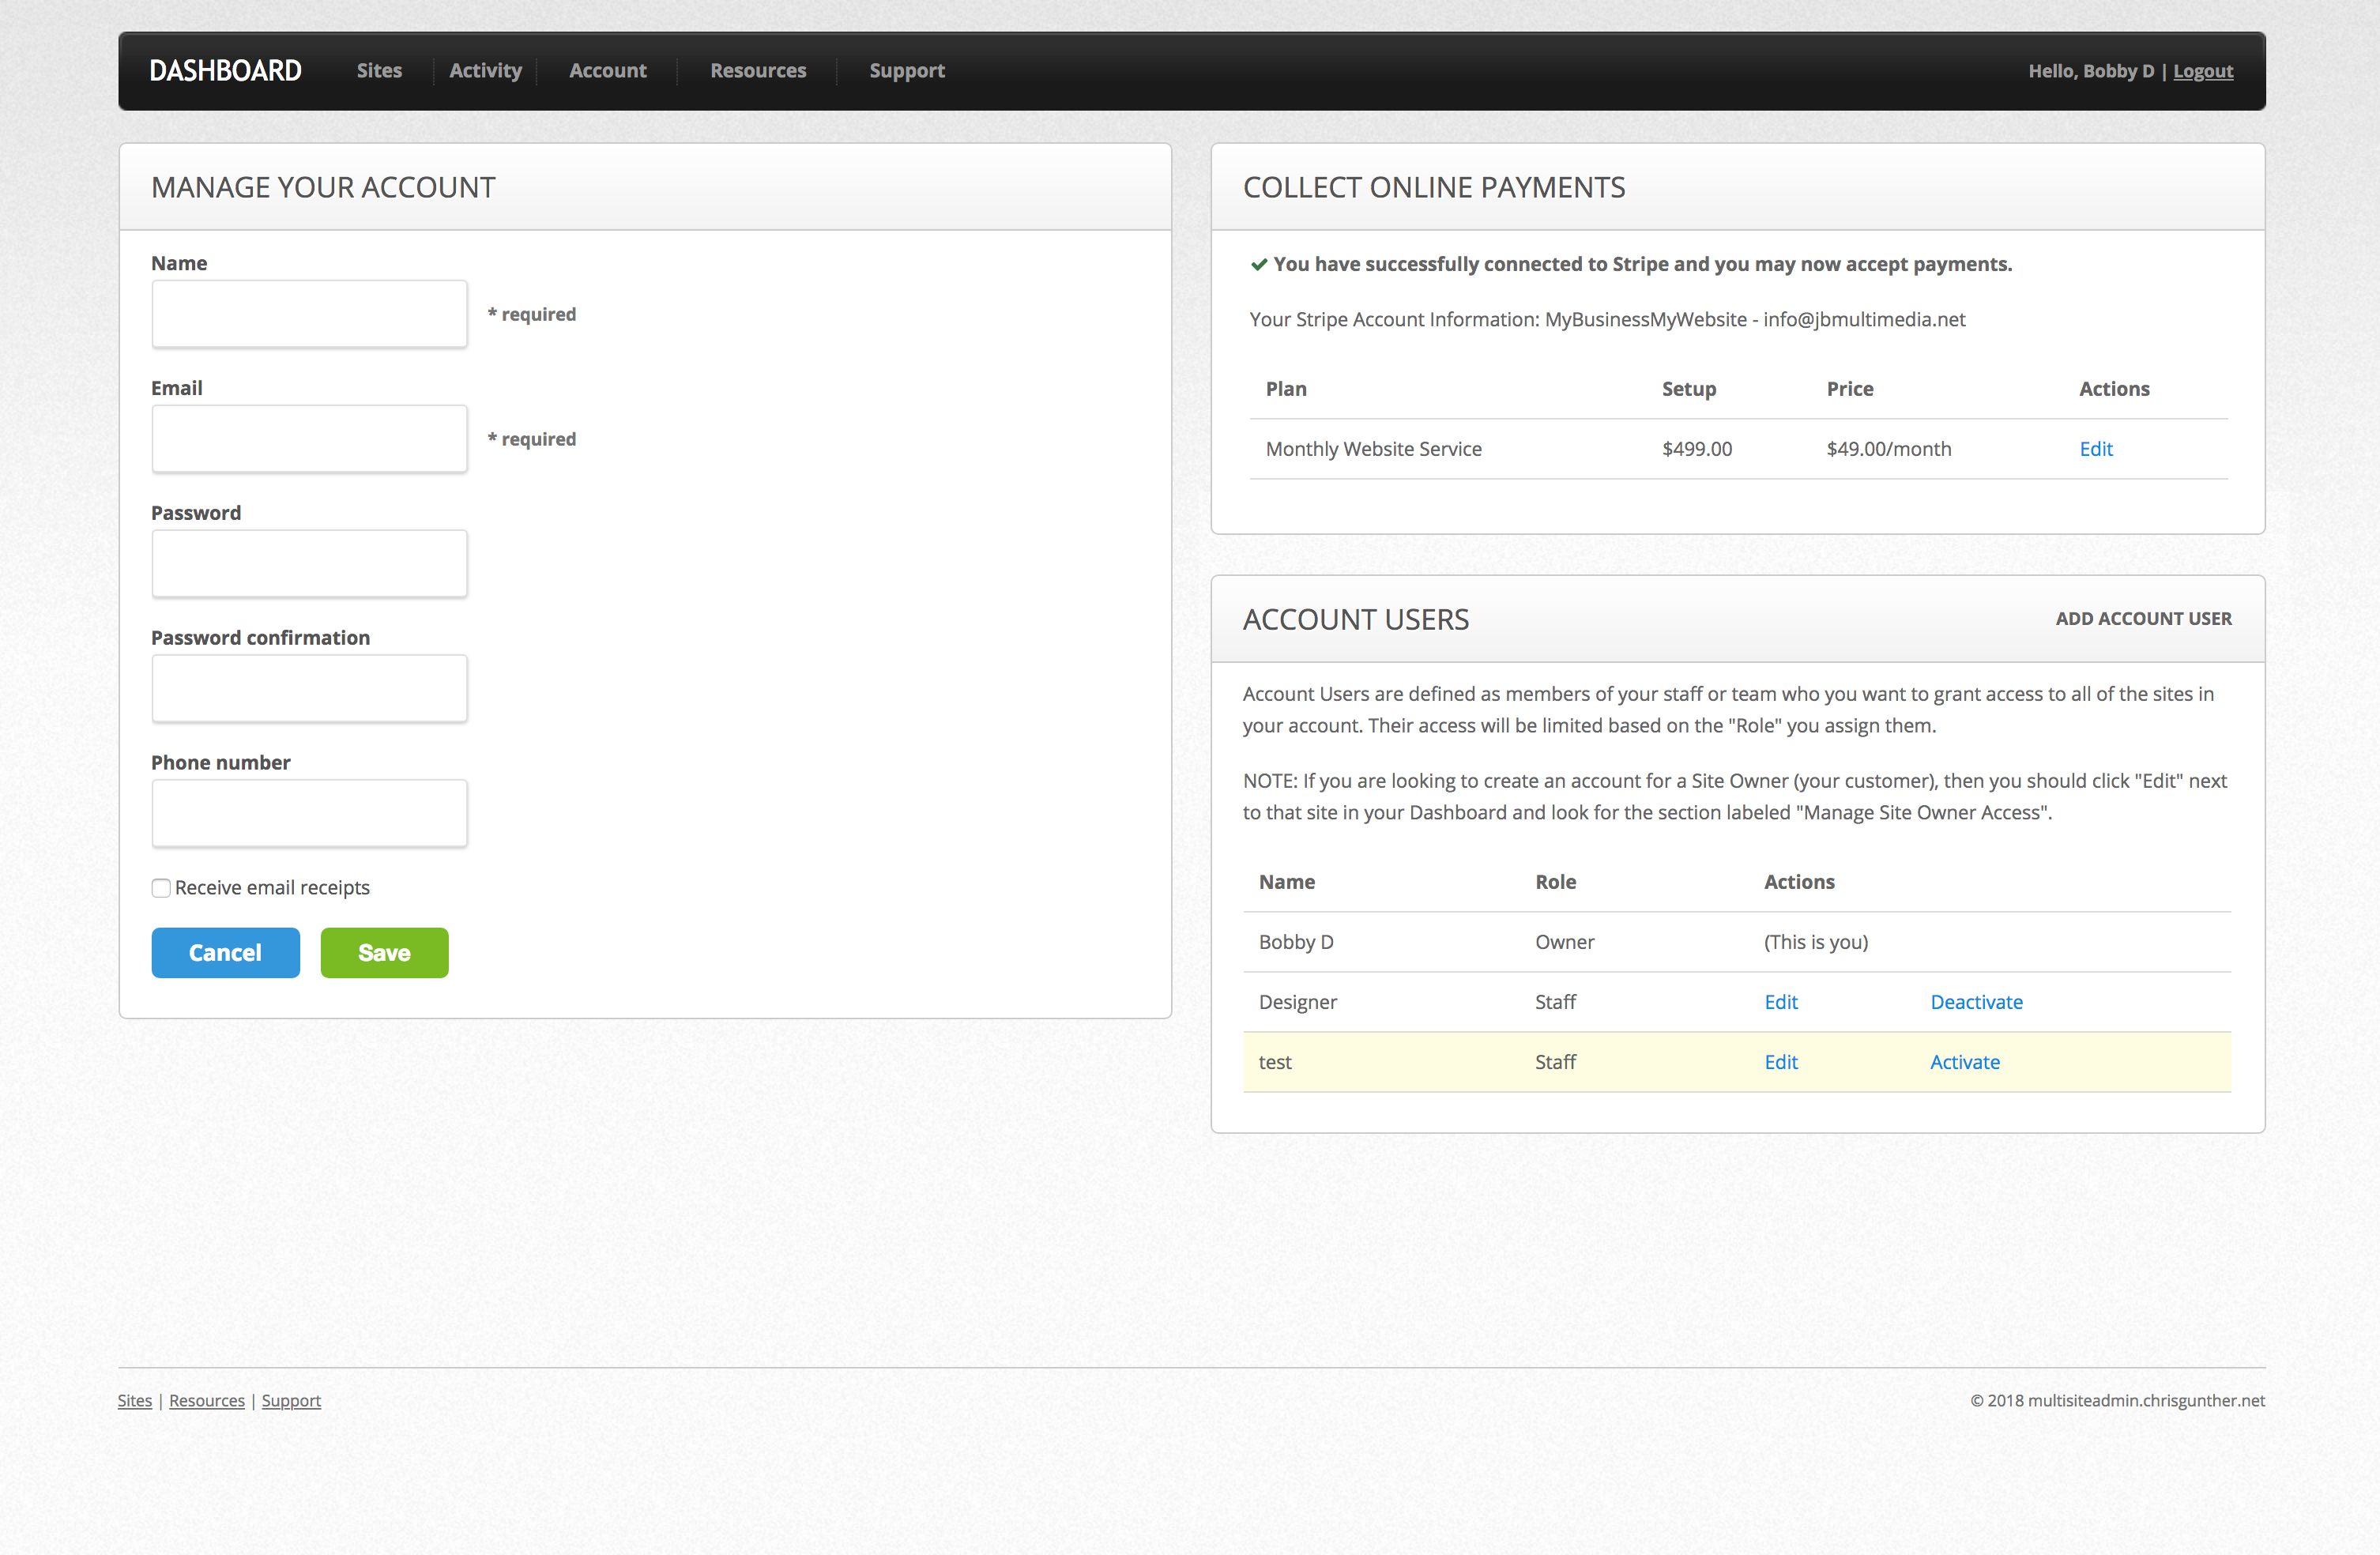Image resolution: width=2380 pixels, height=1555 pixels.
Task: Click the 'Hello, Bobby D' greeting
Action: [2091, 71]
